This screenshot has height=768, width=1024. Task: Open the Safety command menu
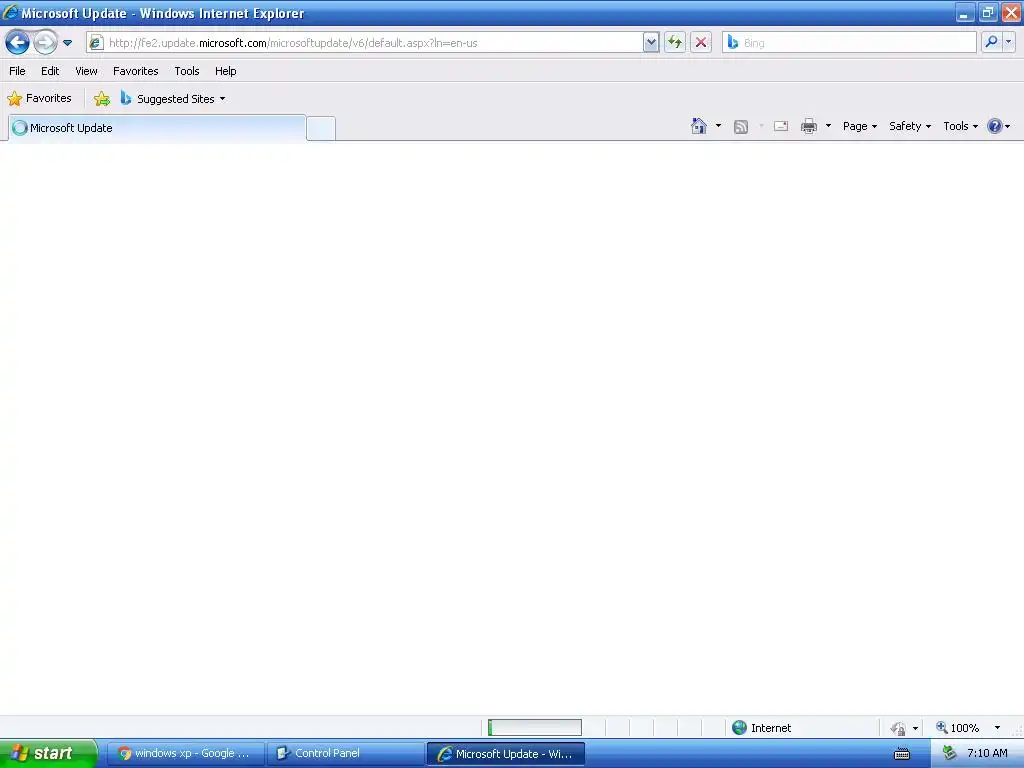(x=910, y=126)
